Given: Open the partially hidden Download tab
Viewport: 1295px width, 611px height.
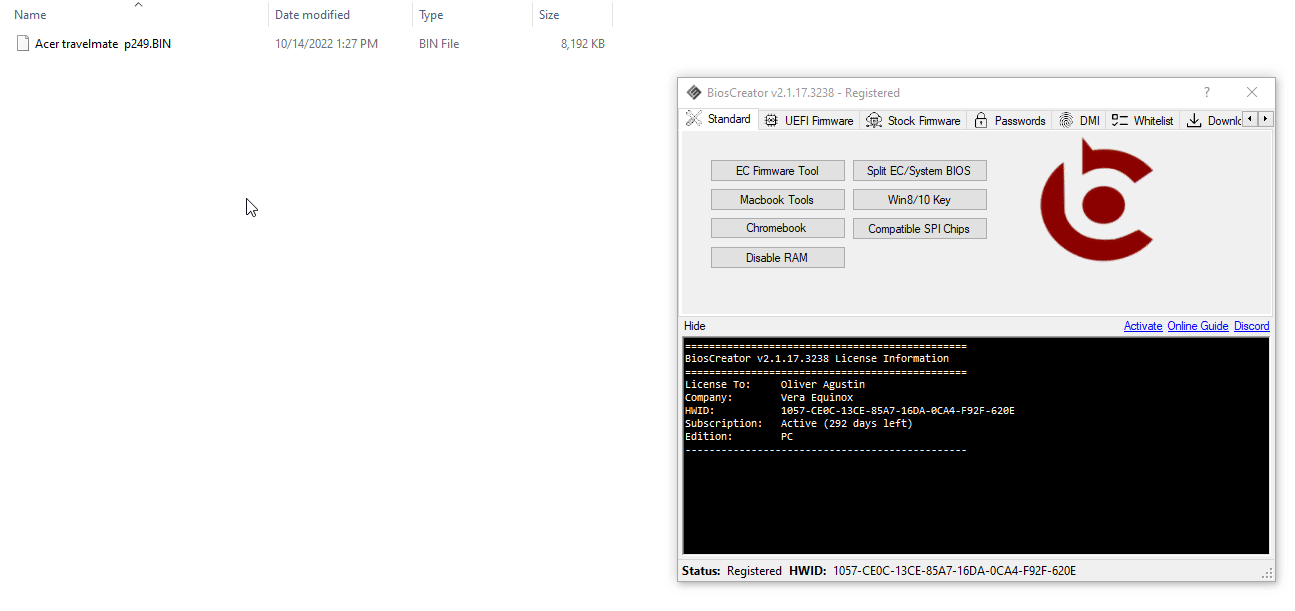Looking at the screenshot, I should coord(1212,121).
